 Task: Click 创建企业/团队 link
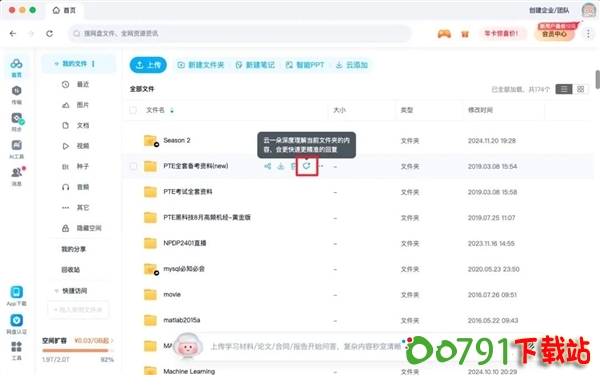pos(549,10)
